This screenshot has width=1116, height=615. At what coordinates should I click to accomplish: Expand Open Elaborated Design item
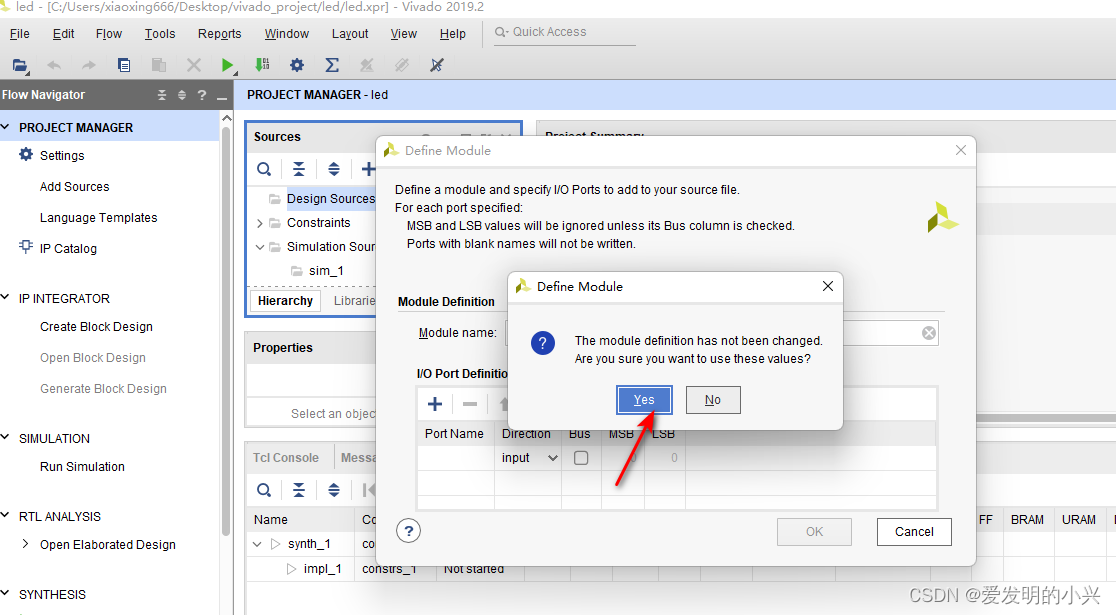(26, 544)
